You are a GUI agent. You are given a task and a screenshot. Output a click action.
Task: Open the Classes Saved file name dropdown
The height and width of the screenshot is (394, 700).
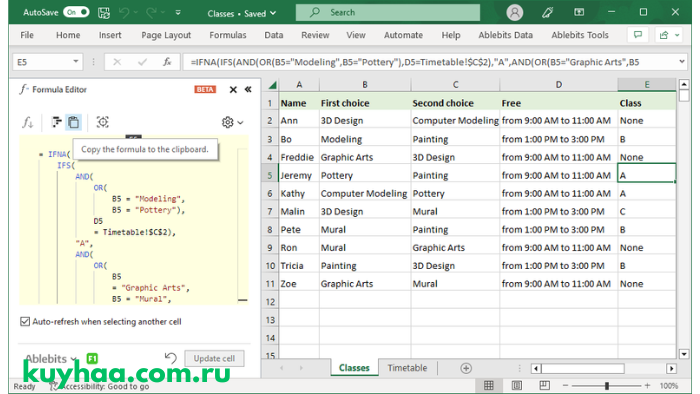(242, 13)
